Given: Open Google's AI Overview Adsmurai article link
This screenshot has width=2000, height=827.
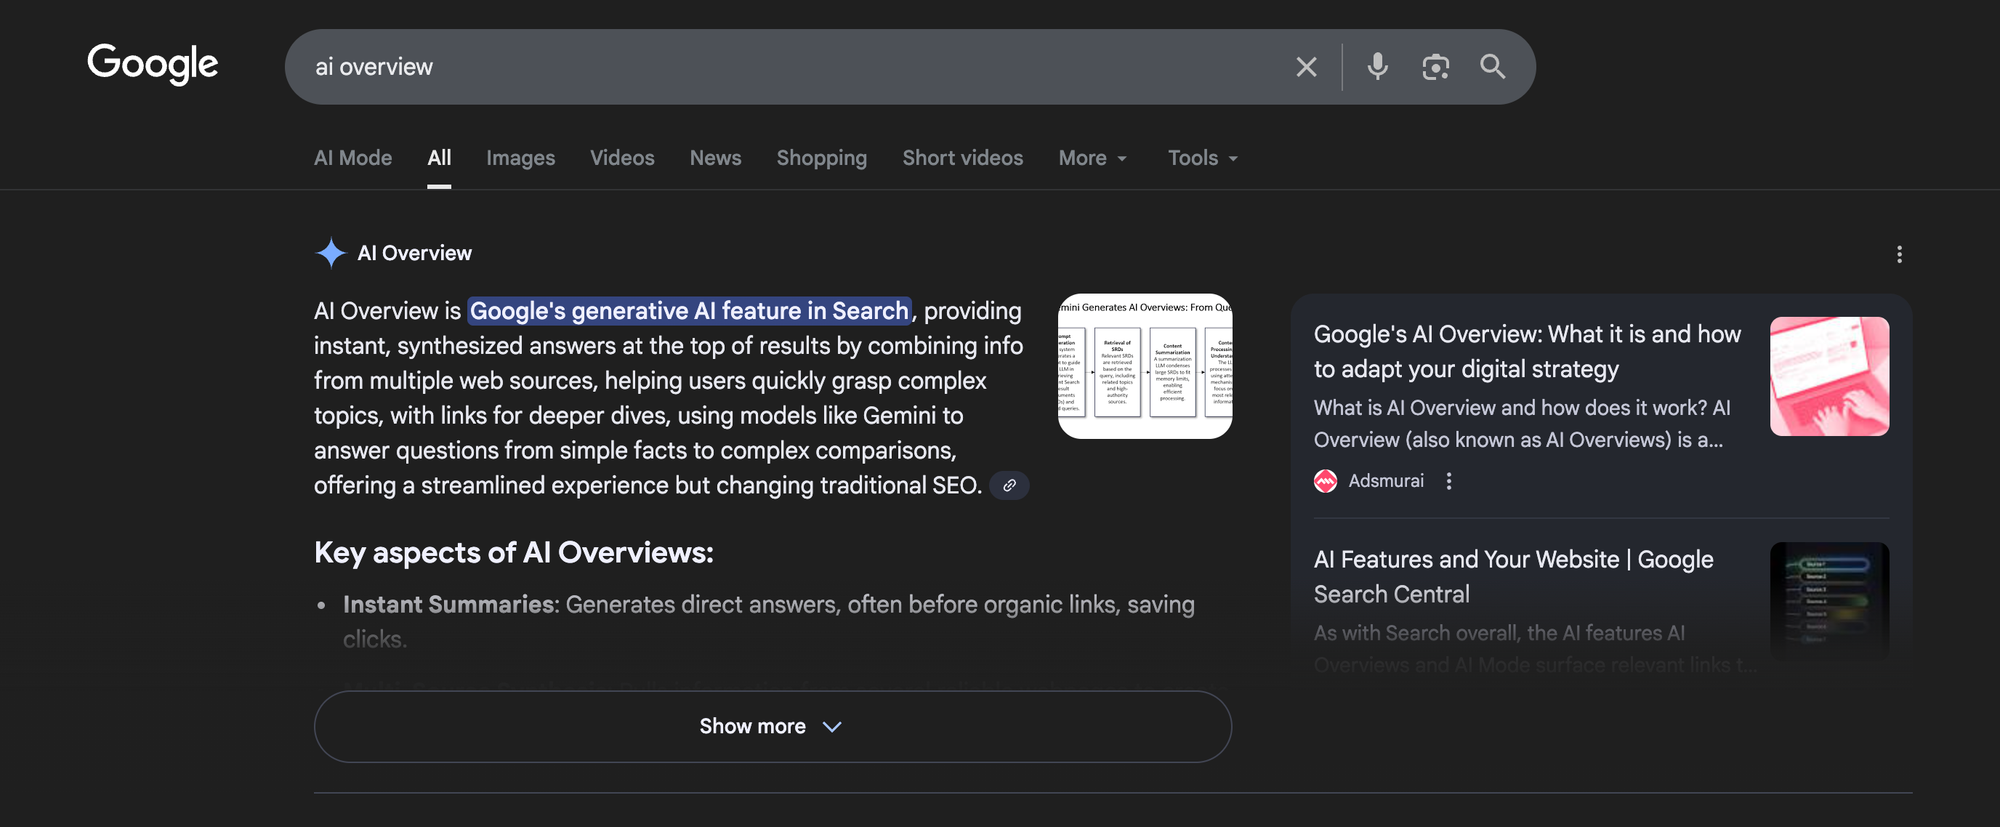Looking at the screenshot, I should tap(1526, 351).
